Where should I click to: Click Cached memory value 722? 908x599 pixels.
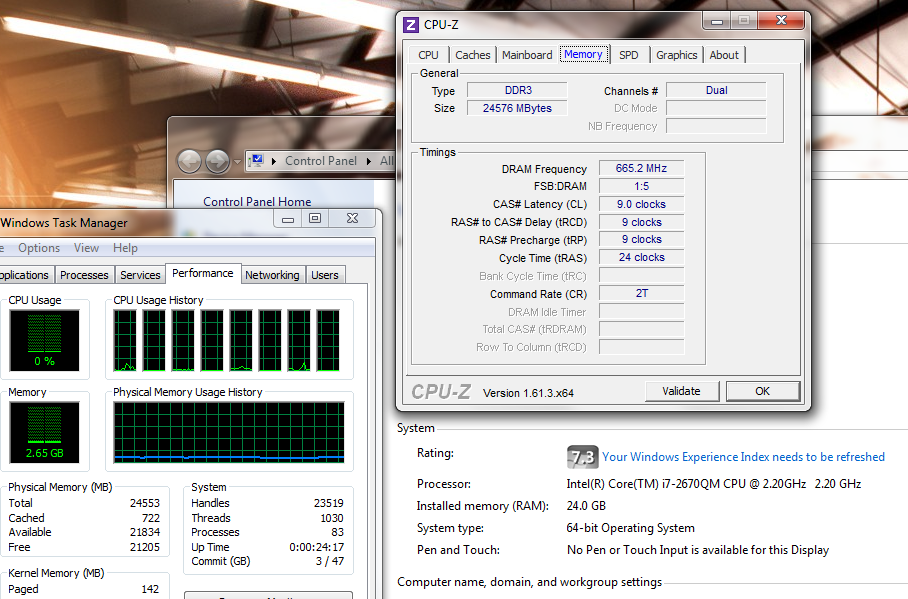(151, 518)
